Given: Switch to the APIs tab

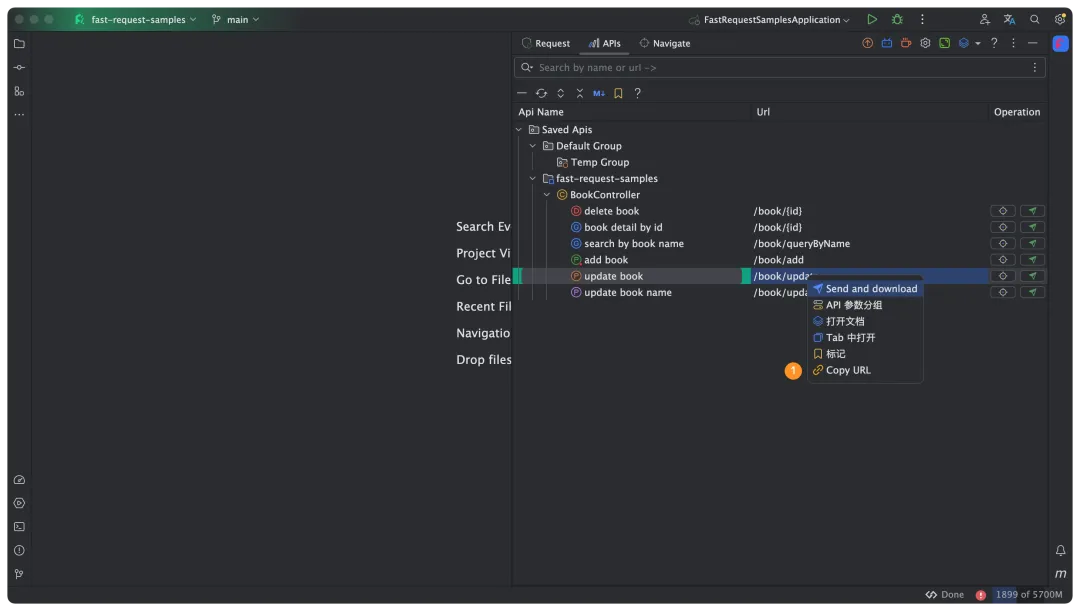Looking at the screenshot, I should (604, 43).
